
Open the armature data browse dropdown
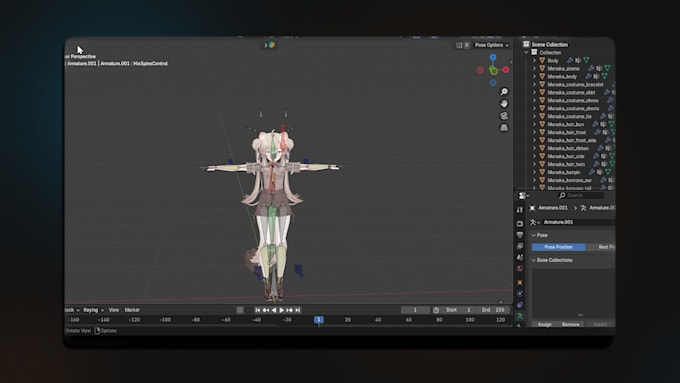point(535,223)
